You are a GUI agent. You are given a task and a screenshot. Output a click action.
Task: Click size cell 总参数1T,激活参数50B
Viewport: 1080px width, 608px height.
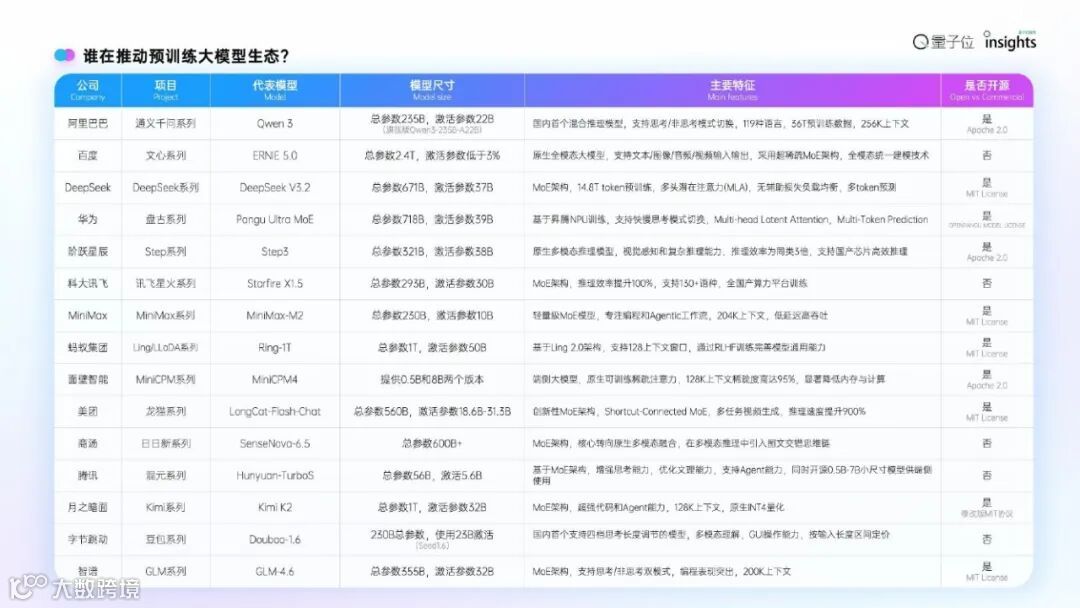pyautogui.click(x=432, y=347)
